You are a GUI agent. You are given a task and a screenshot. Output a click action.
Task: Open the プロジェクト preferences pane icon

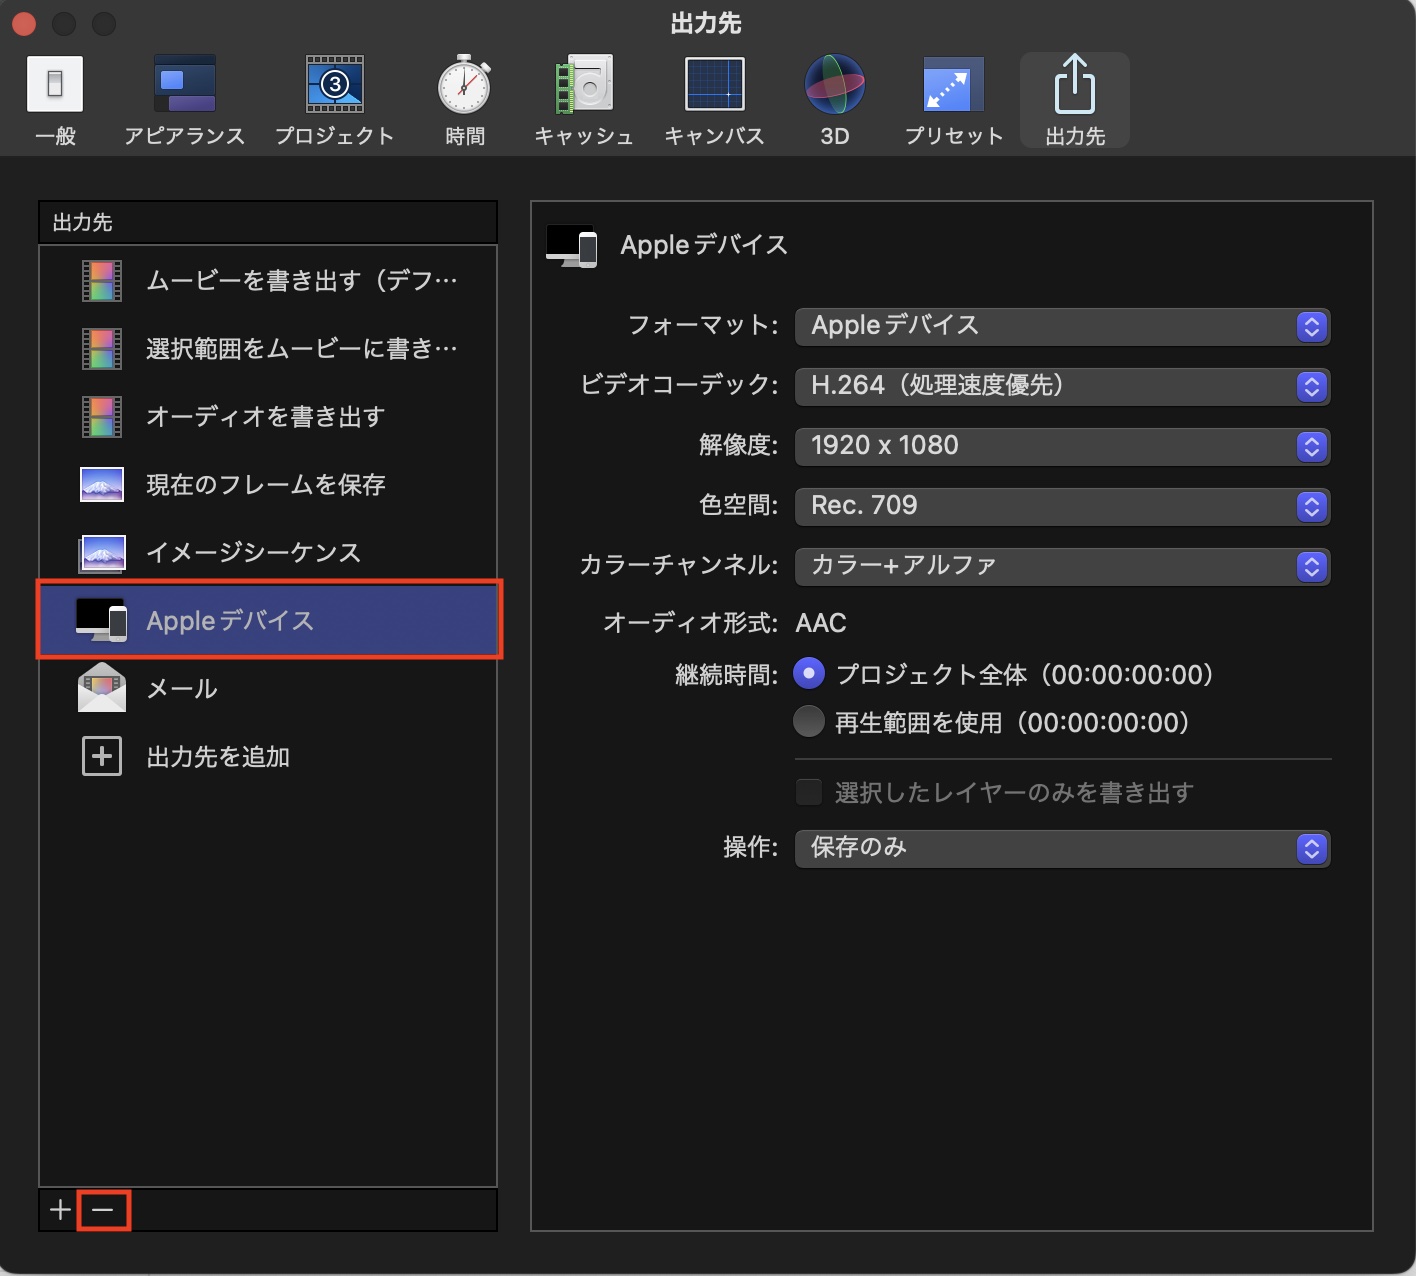(334, 84)
